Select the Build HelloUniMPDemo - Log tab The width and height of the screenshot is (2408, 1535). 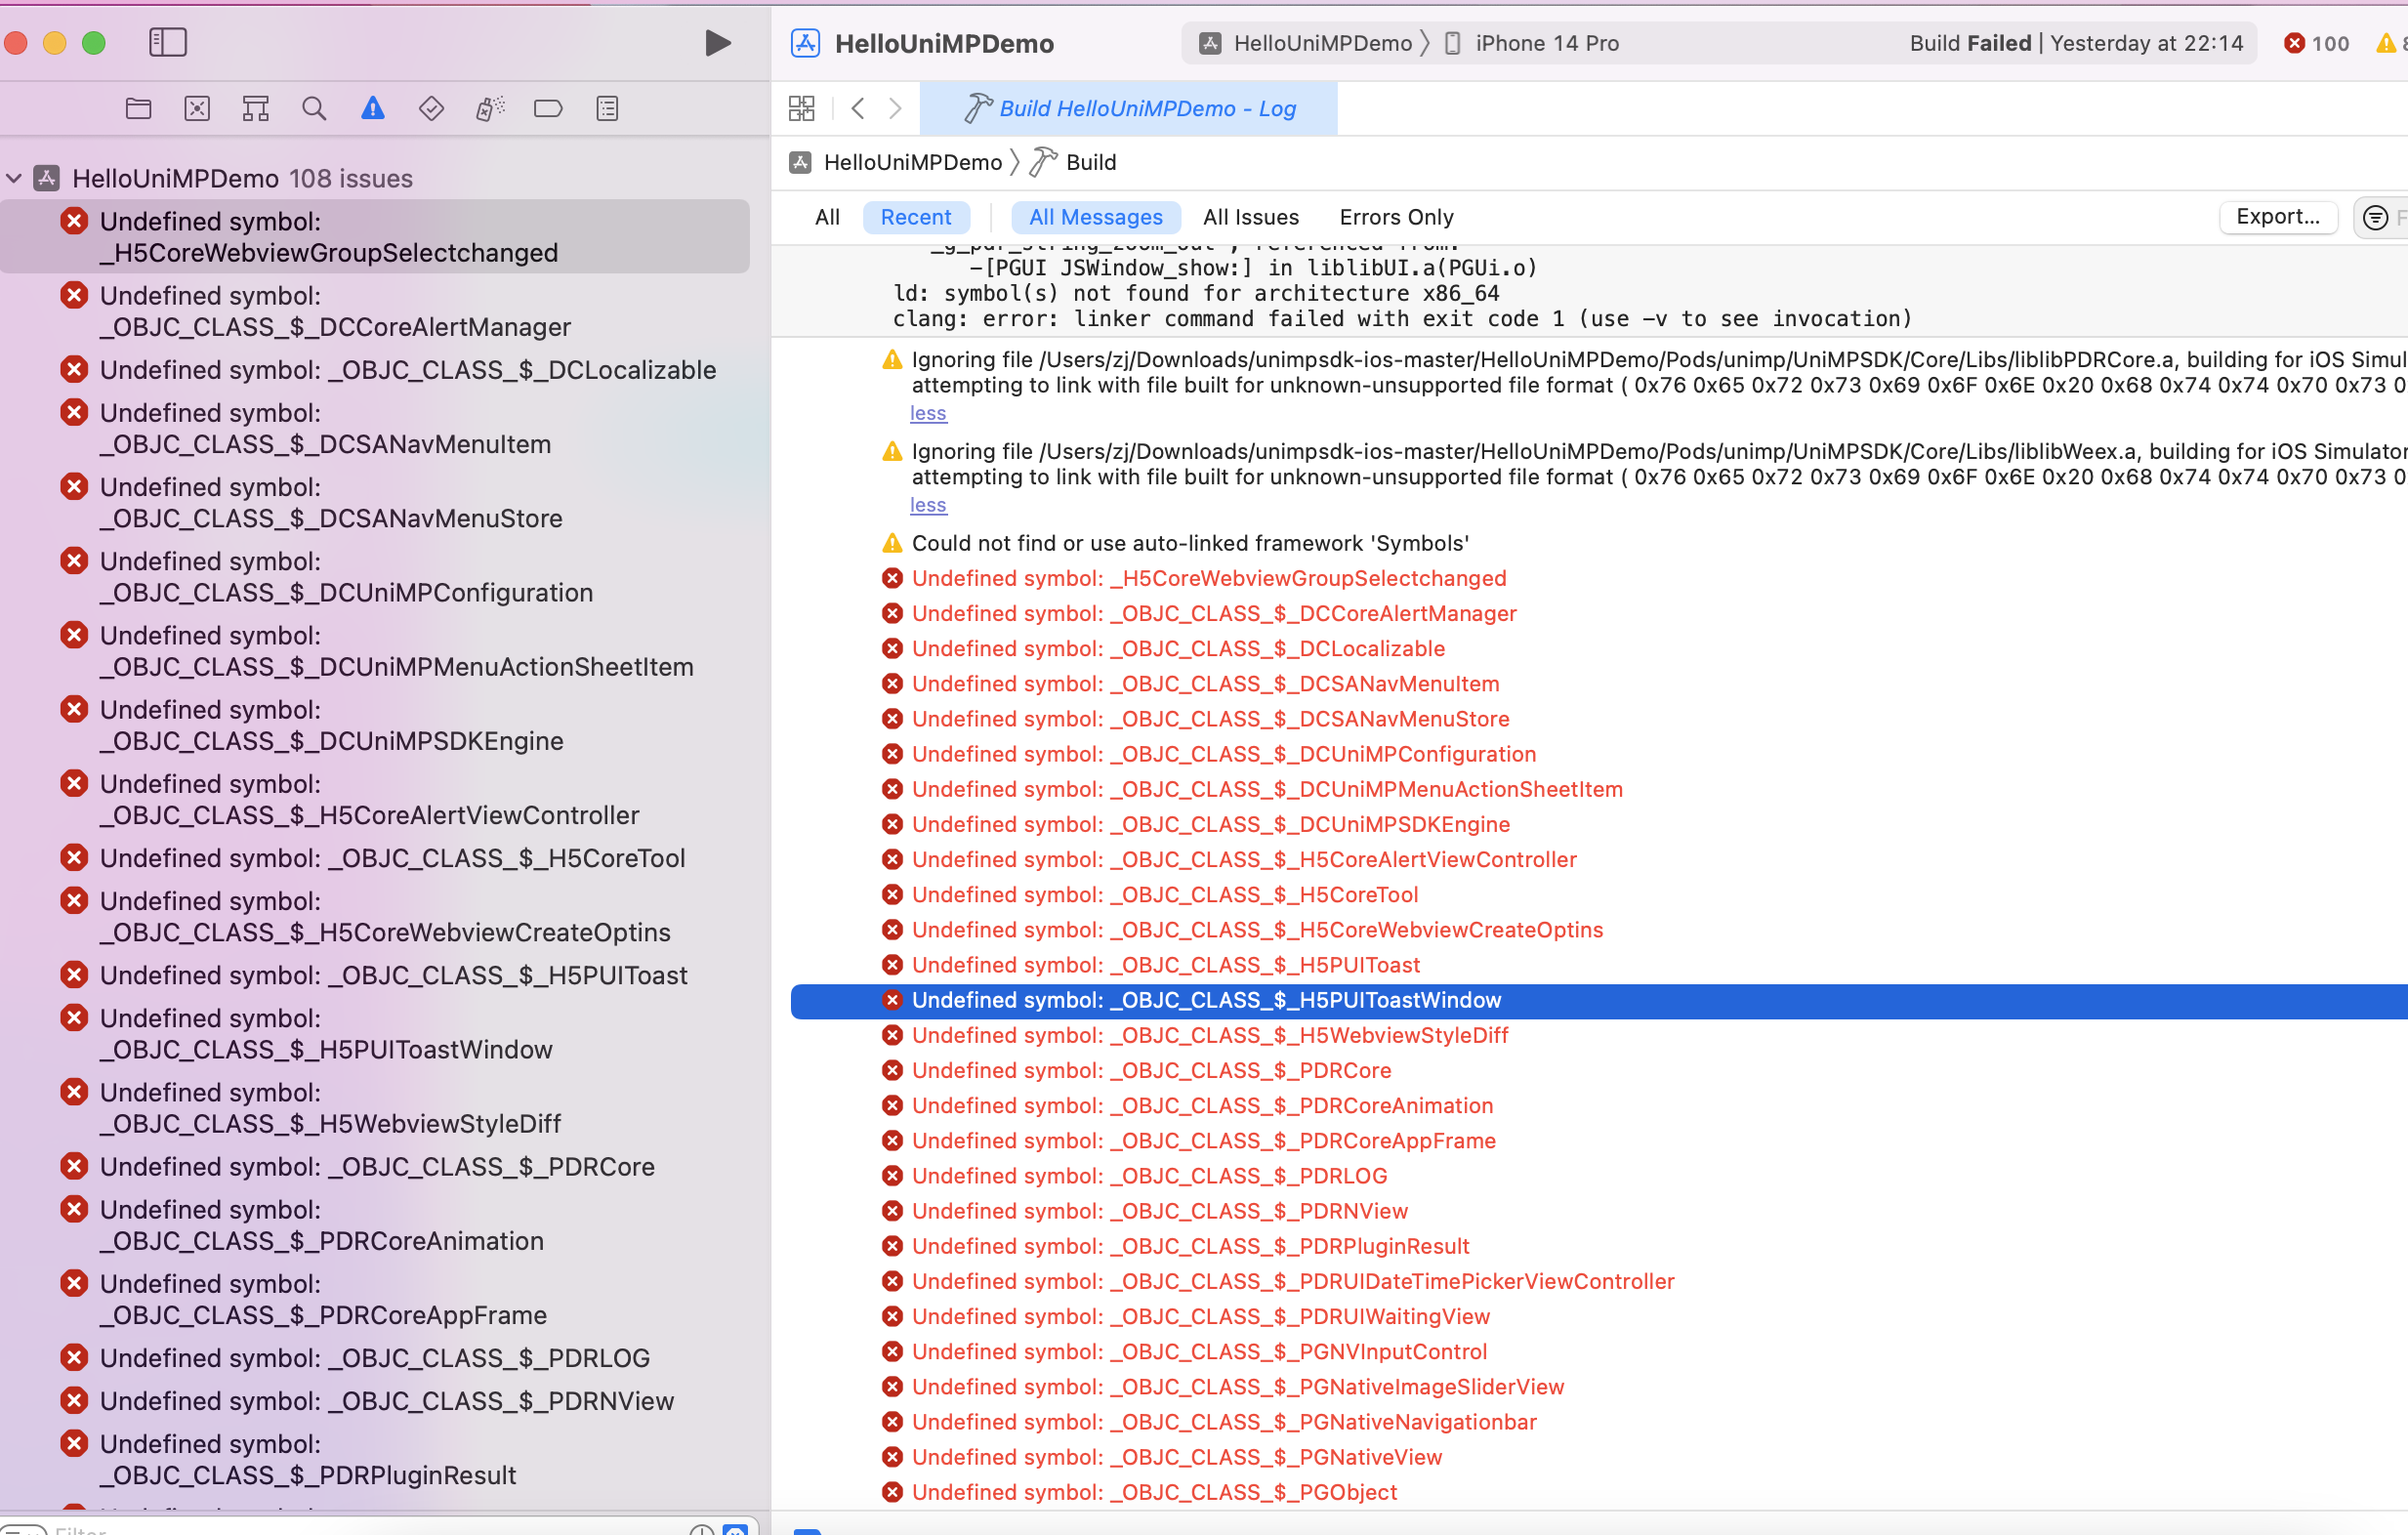coord(1129,108)
